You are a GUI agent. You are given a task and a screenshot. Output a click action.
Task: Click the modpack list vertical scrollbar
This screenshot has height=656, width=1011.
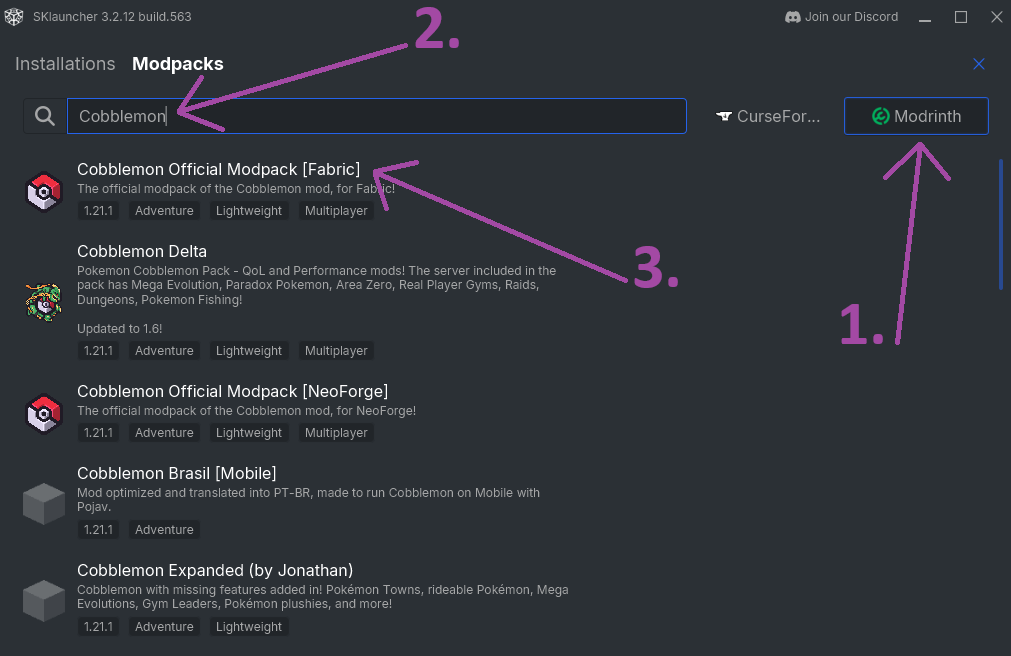[1001, 225]
